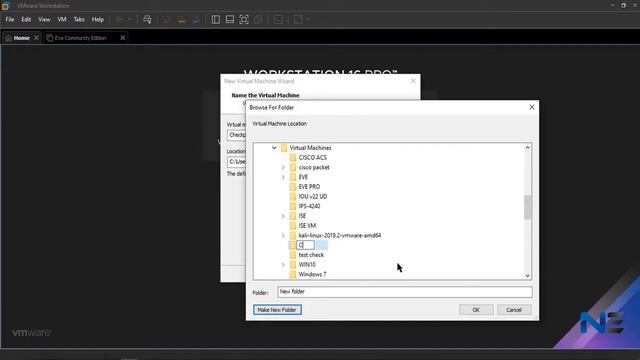
Task: Select the ISE folder
Action: coord(302,216)
